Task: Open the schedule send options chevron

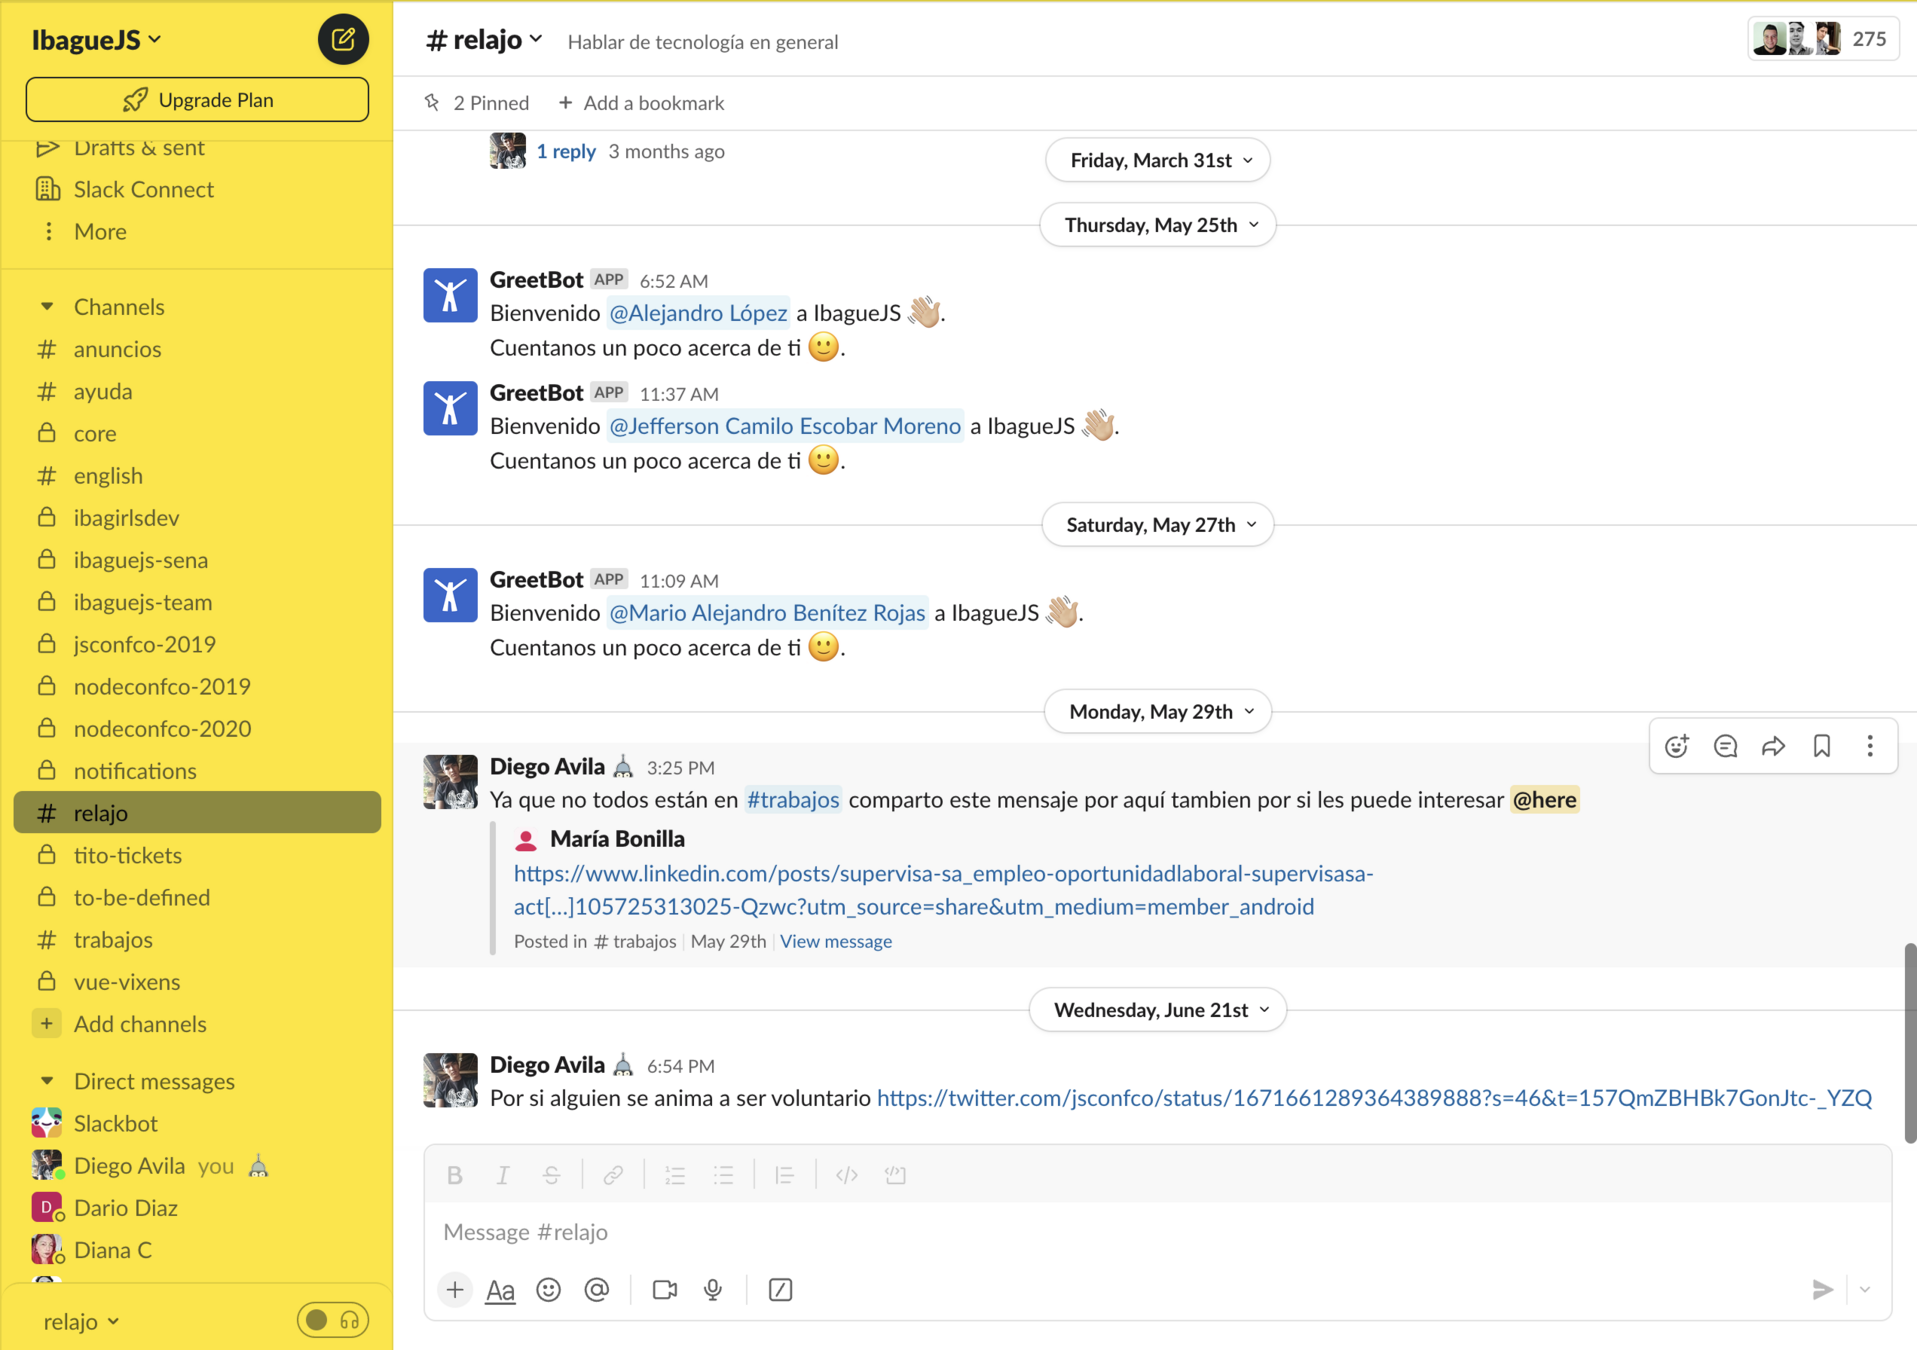Action: [x=1865, y=1290]
